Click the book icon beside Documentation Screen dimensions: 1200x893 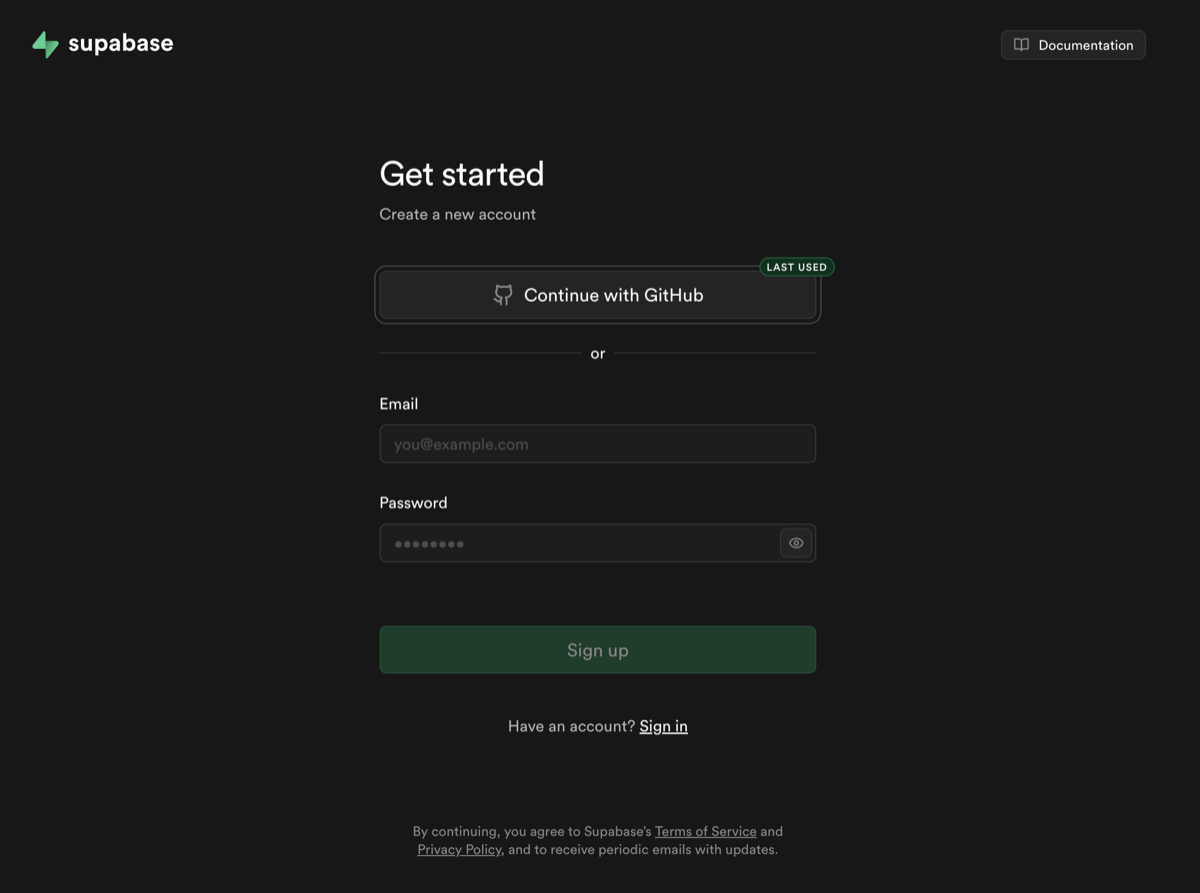(1021, 45)
